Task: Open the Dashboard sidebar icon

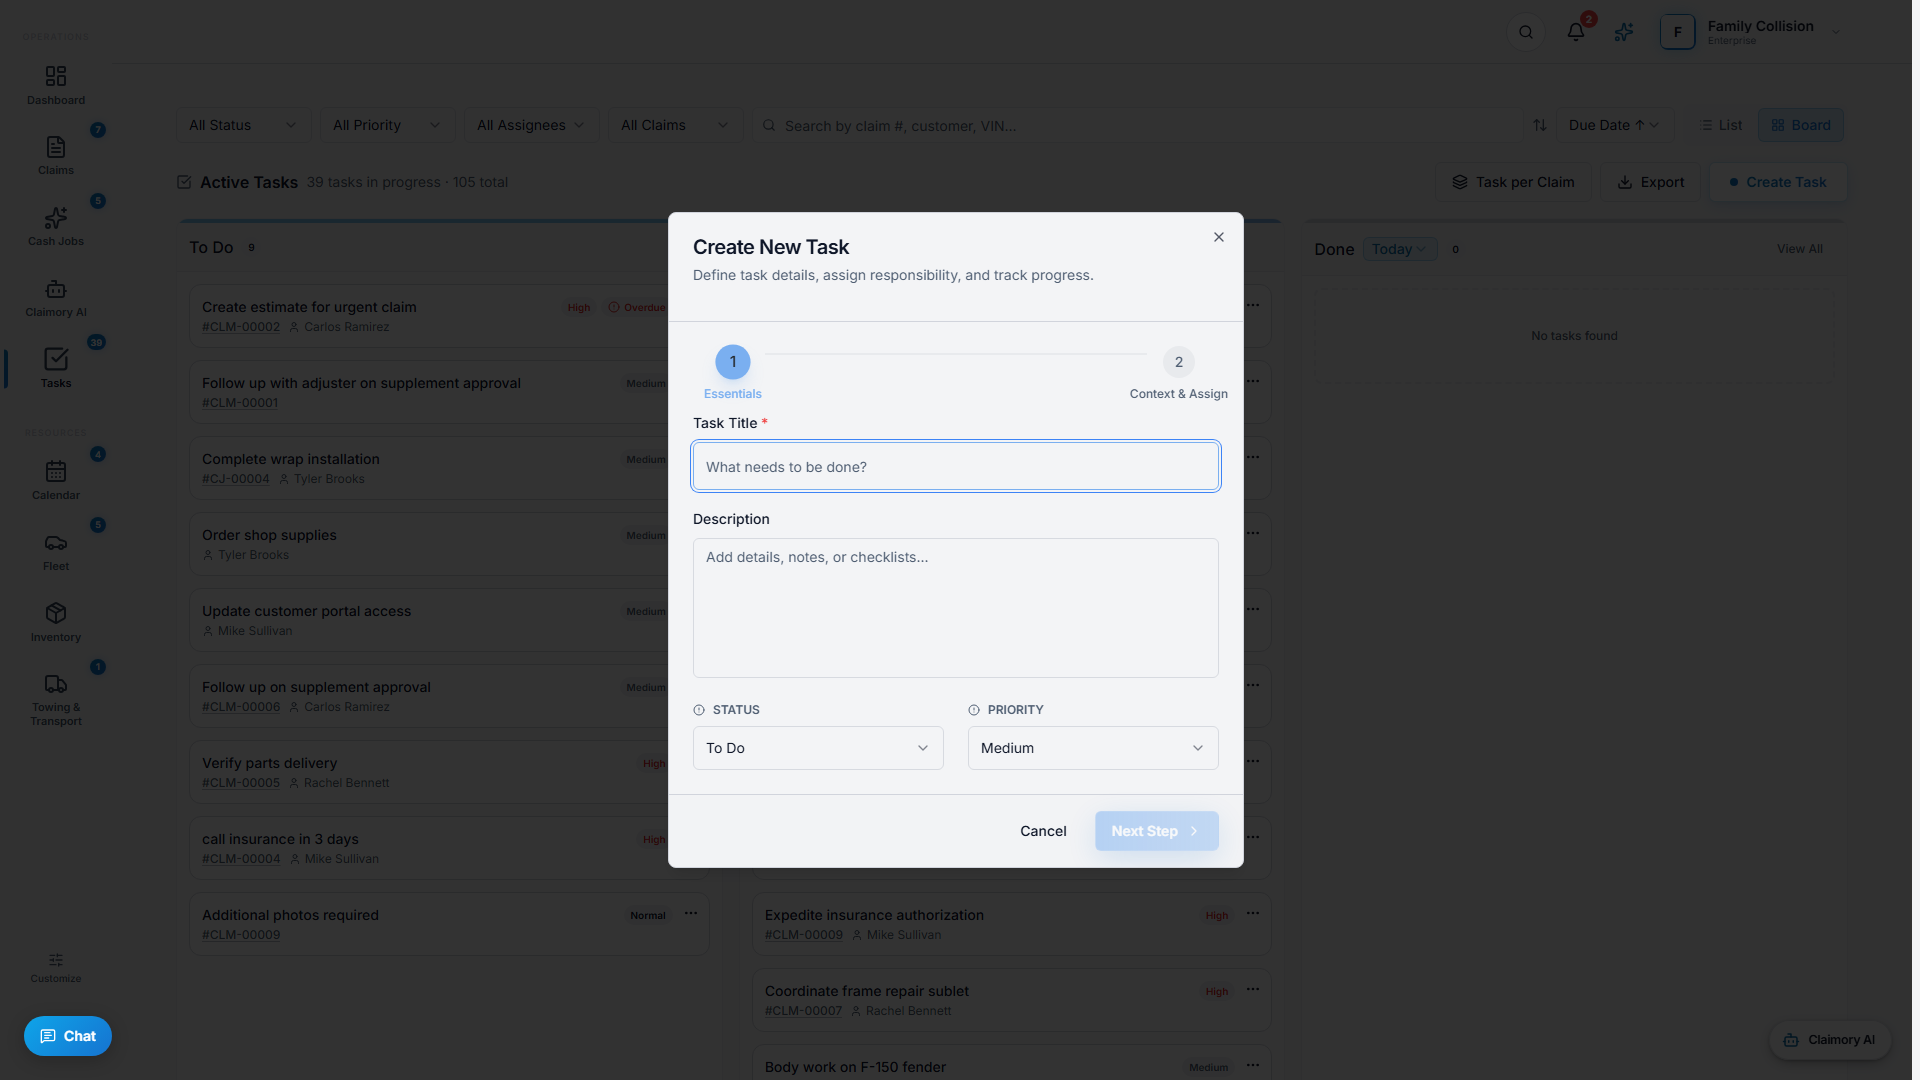Action: (x=56, y=77)
